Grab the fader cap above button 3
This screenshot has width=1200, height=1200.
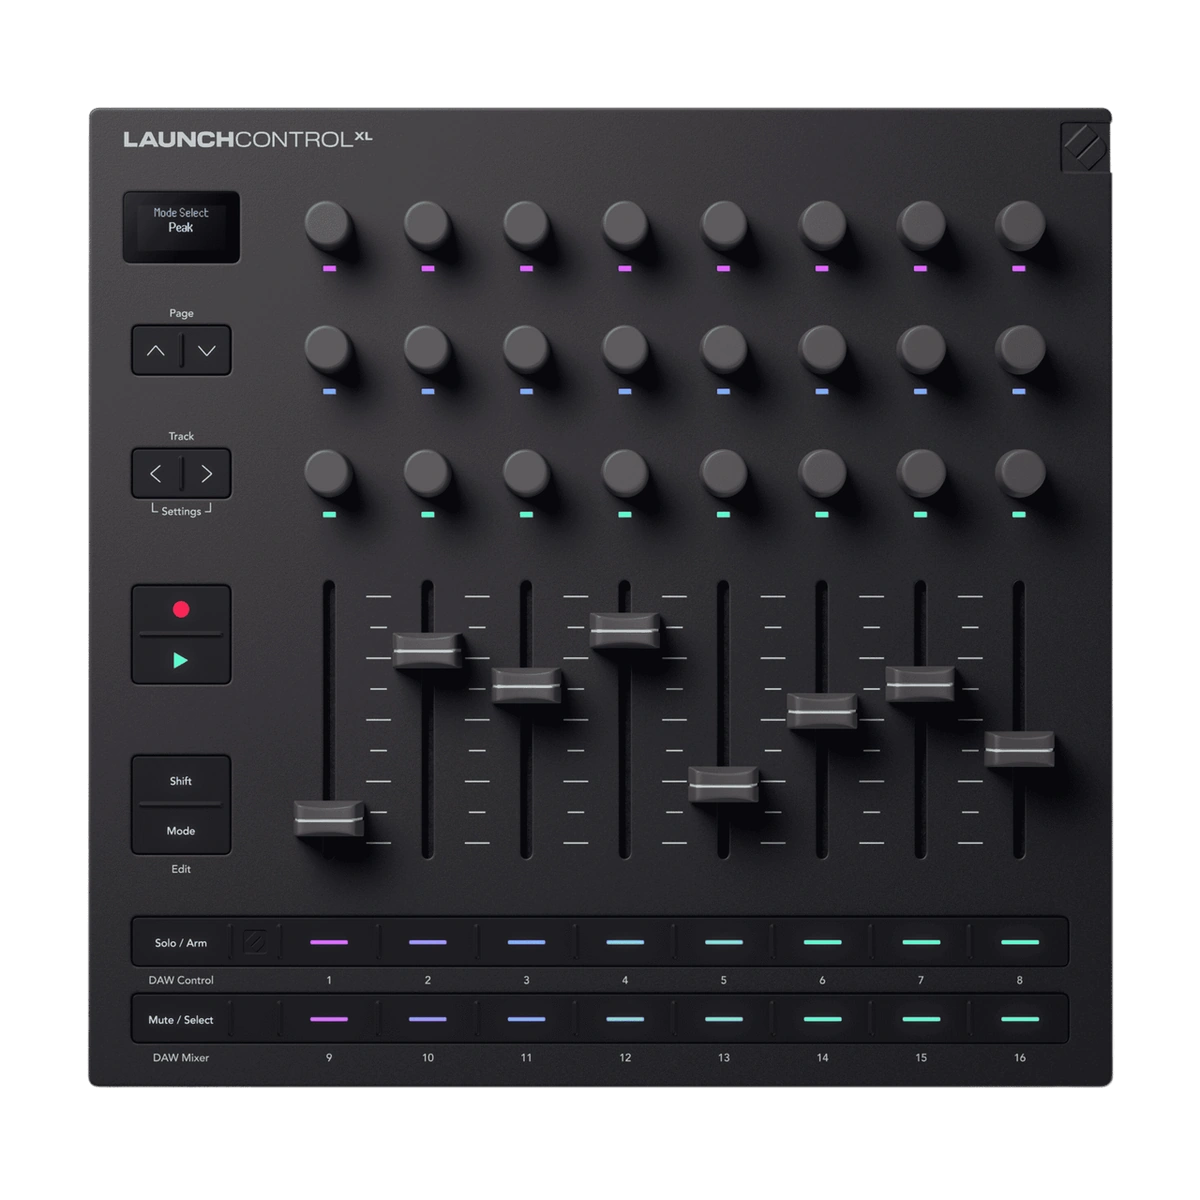(526, 686)
